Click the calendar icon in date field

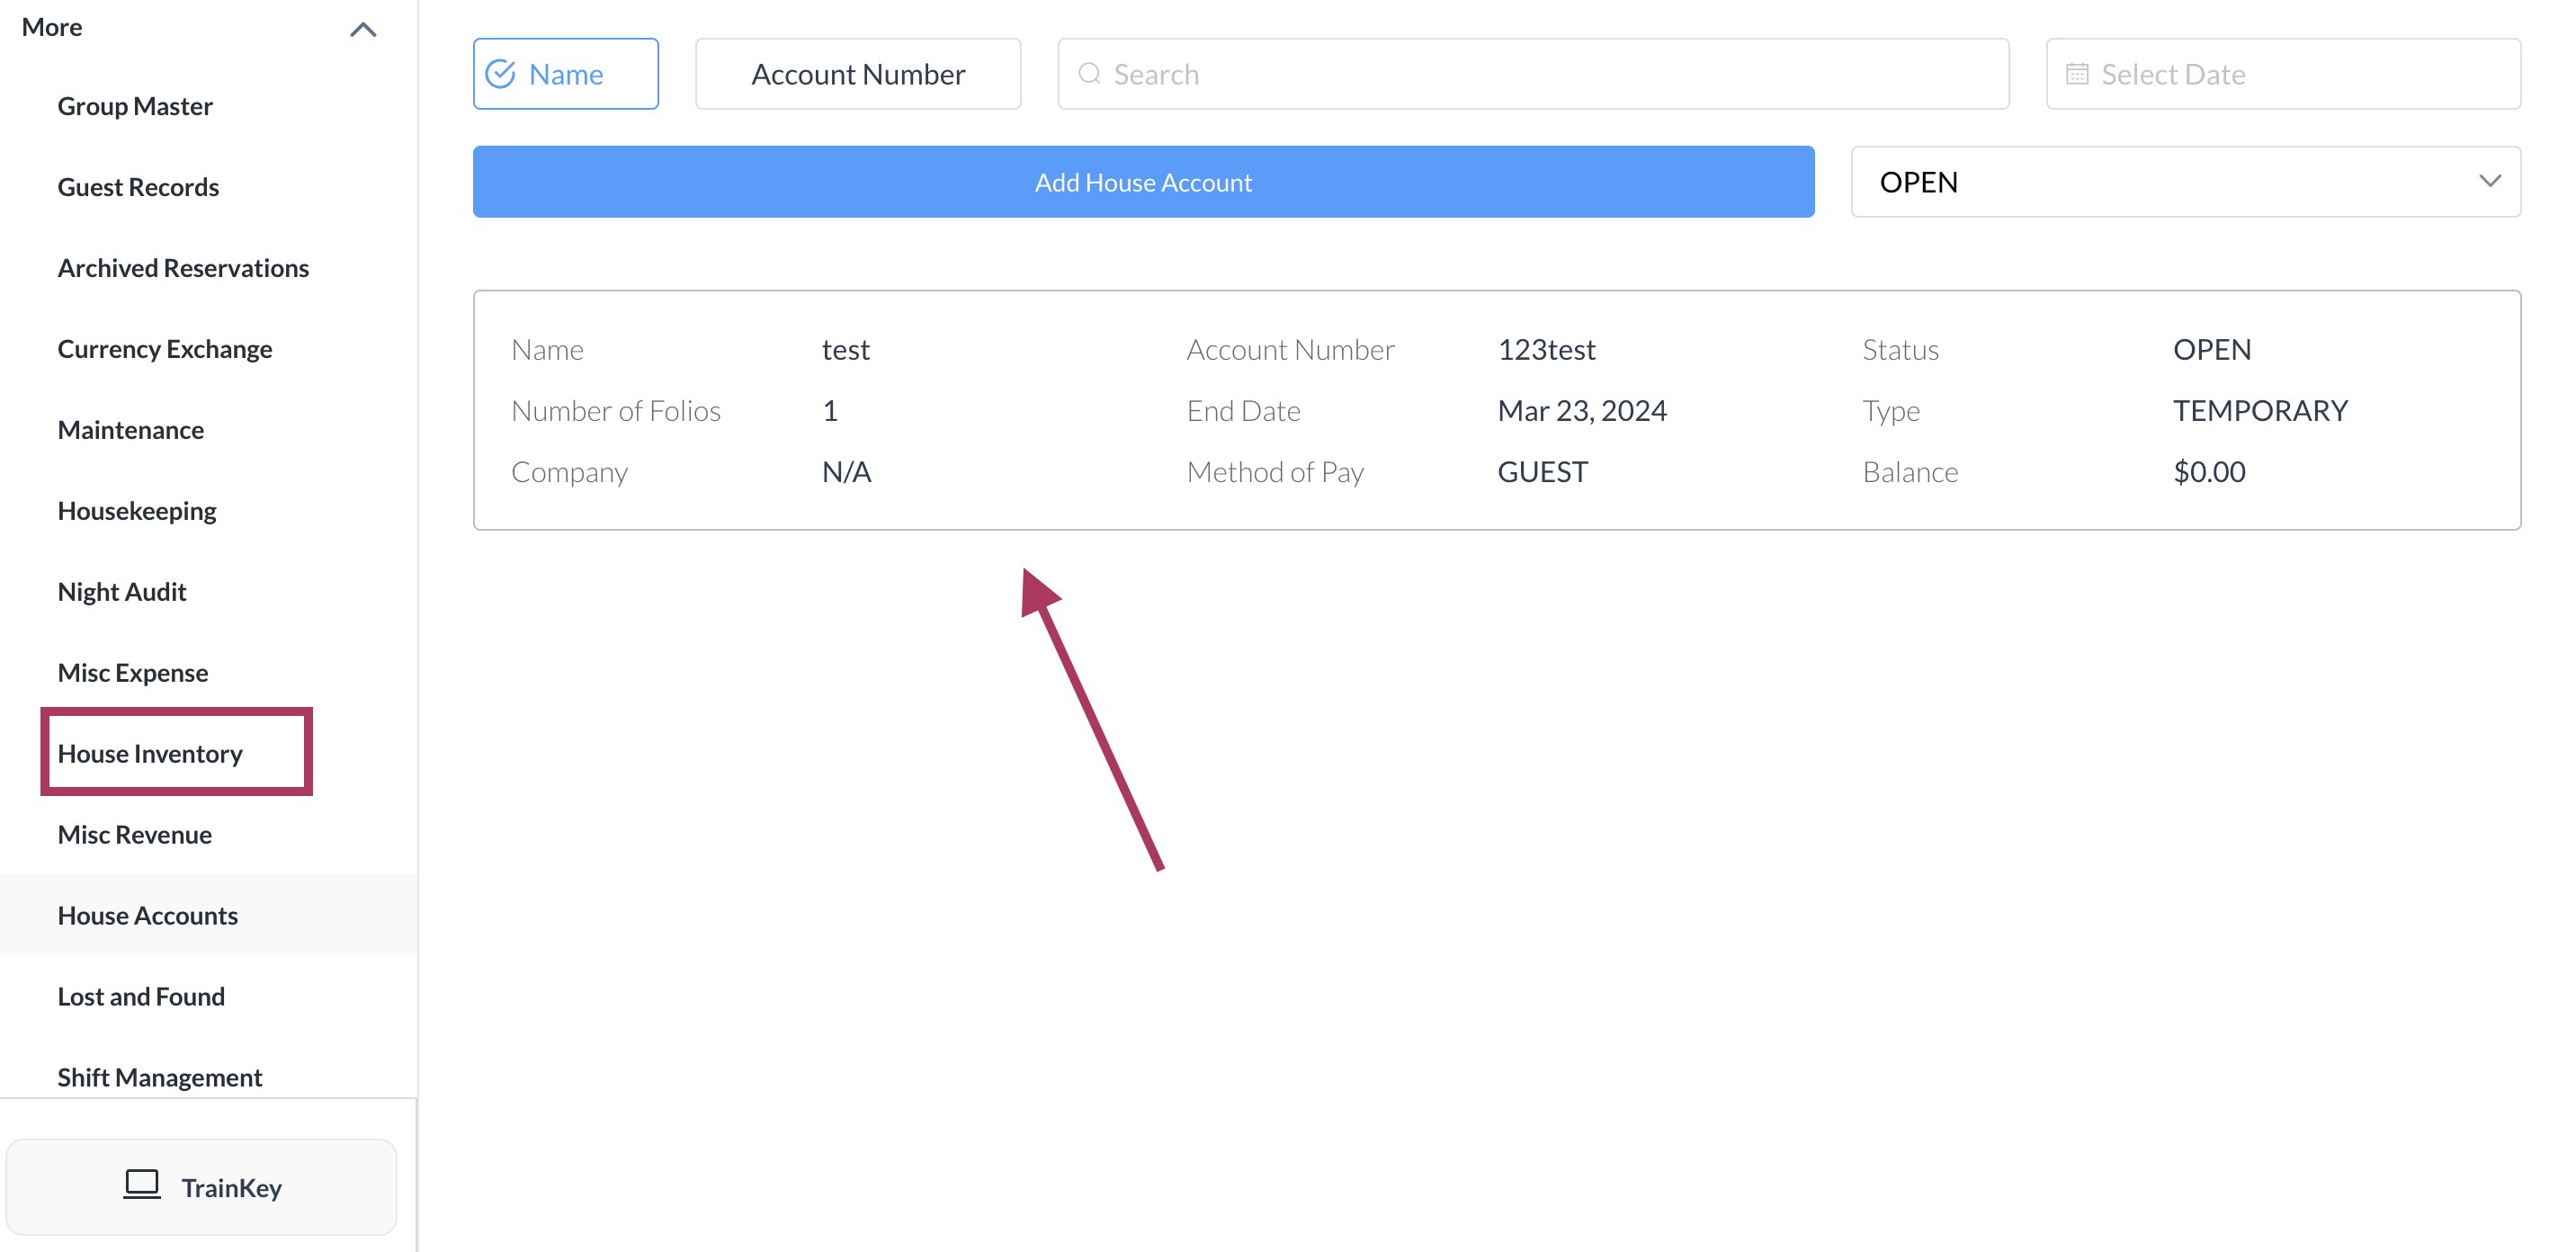2077,74
